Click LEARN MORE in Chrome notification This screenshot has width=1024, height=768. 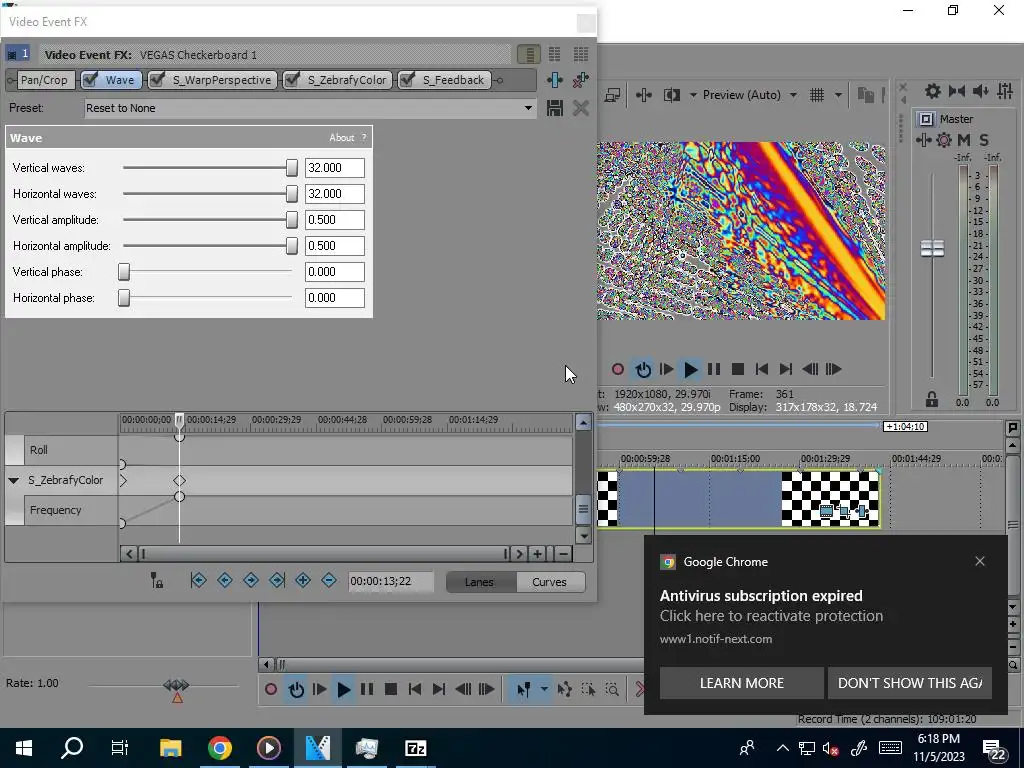[741, 683]
